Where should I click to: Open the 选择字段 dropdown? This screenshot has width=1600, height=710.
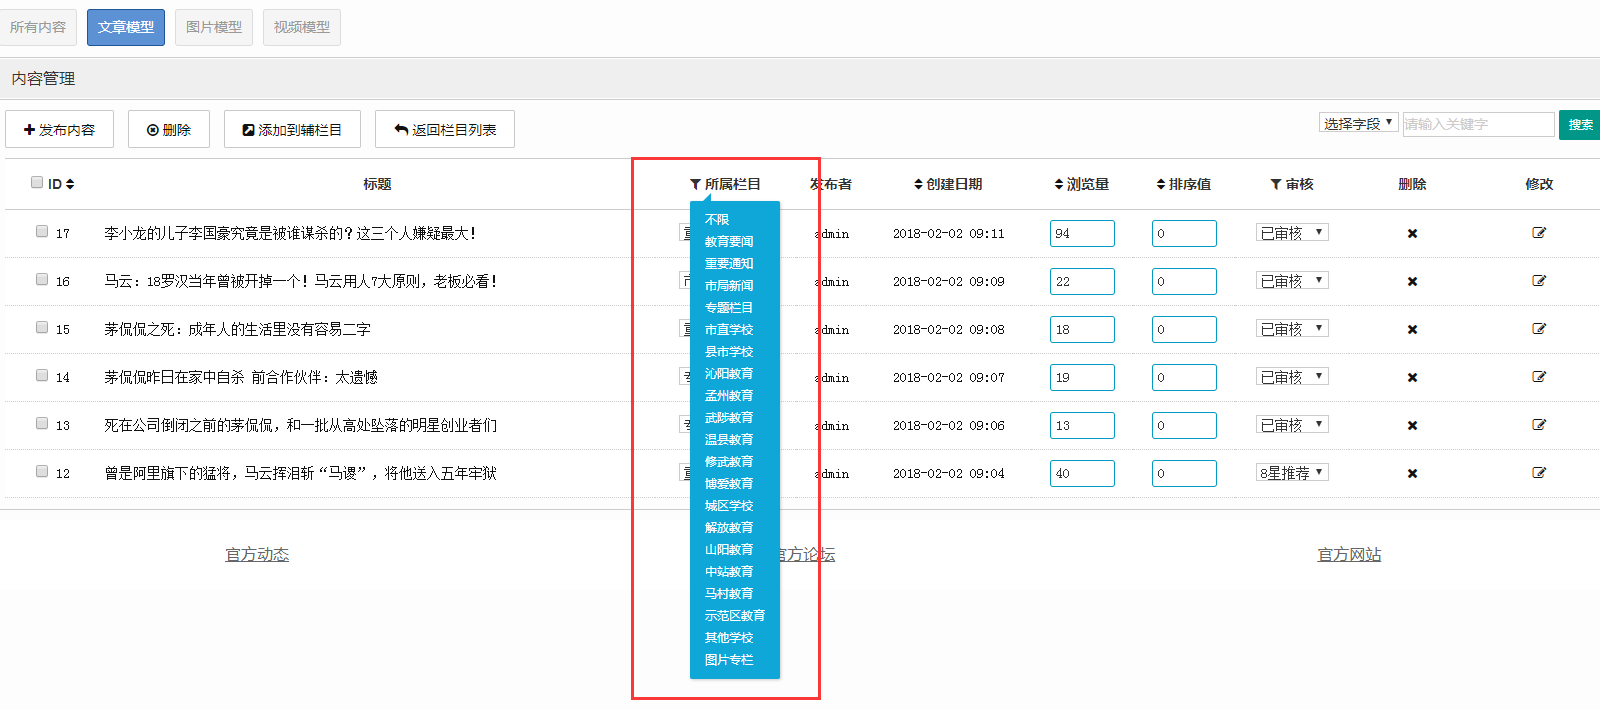click(1358, 123)
